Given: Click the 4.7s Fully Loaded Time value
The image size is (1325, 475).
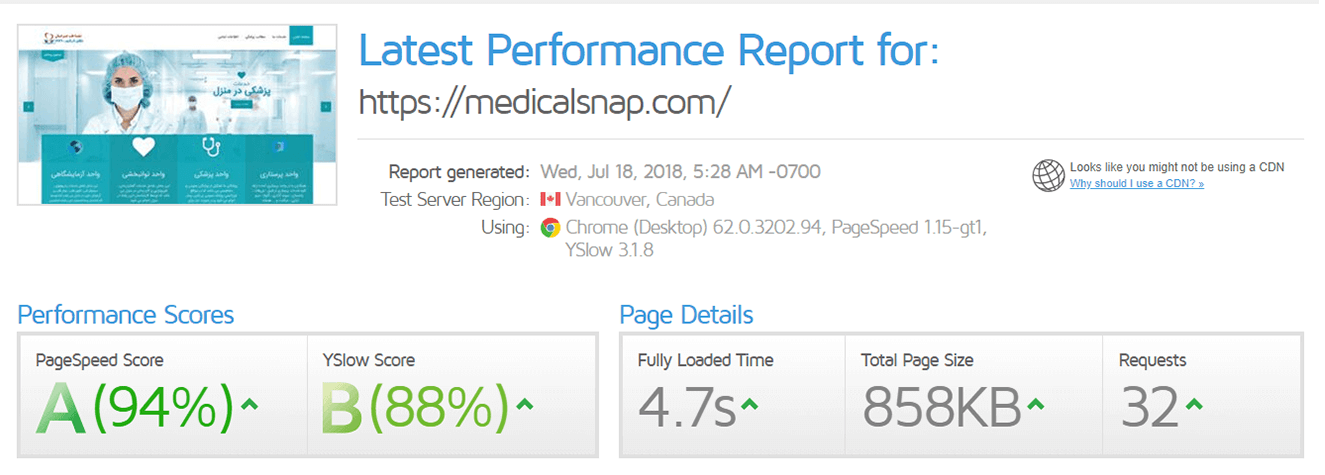Looking at the screenshot, I should 687,406.
